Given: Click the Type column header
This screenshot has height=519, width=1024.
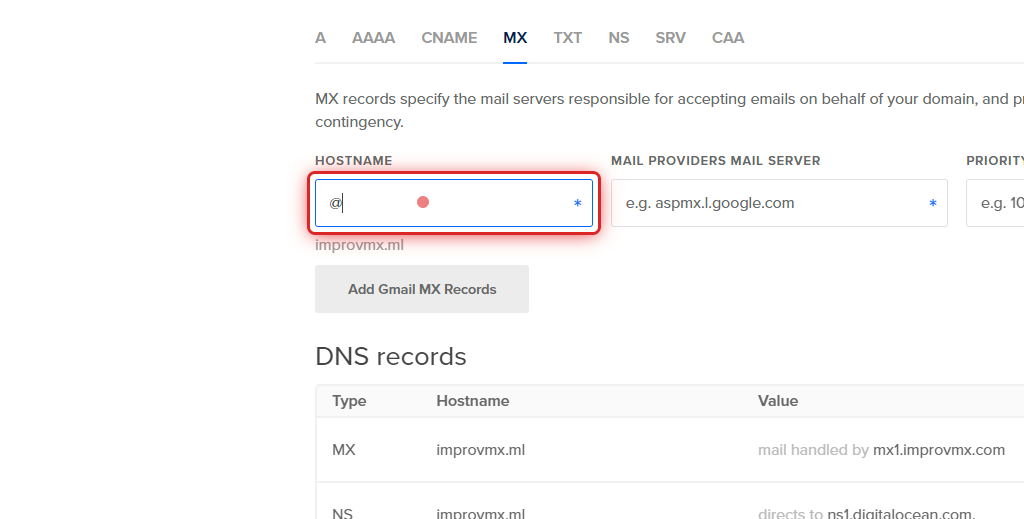Looking at the screenshot, I should tap(349, 401).
